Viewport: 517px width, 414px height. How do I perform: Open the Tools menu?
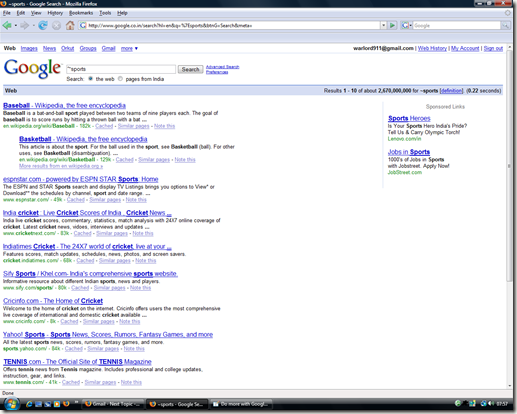click(x=105, y=13)
